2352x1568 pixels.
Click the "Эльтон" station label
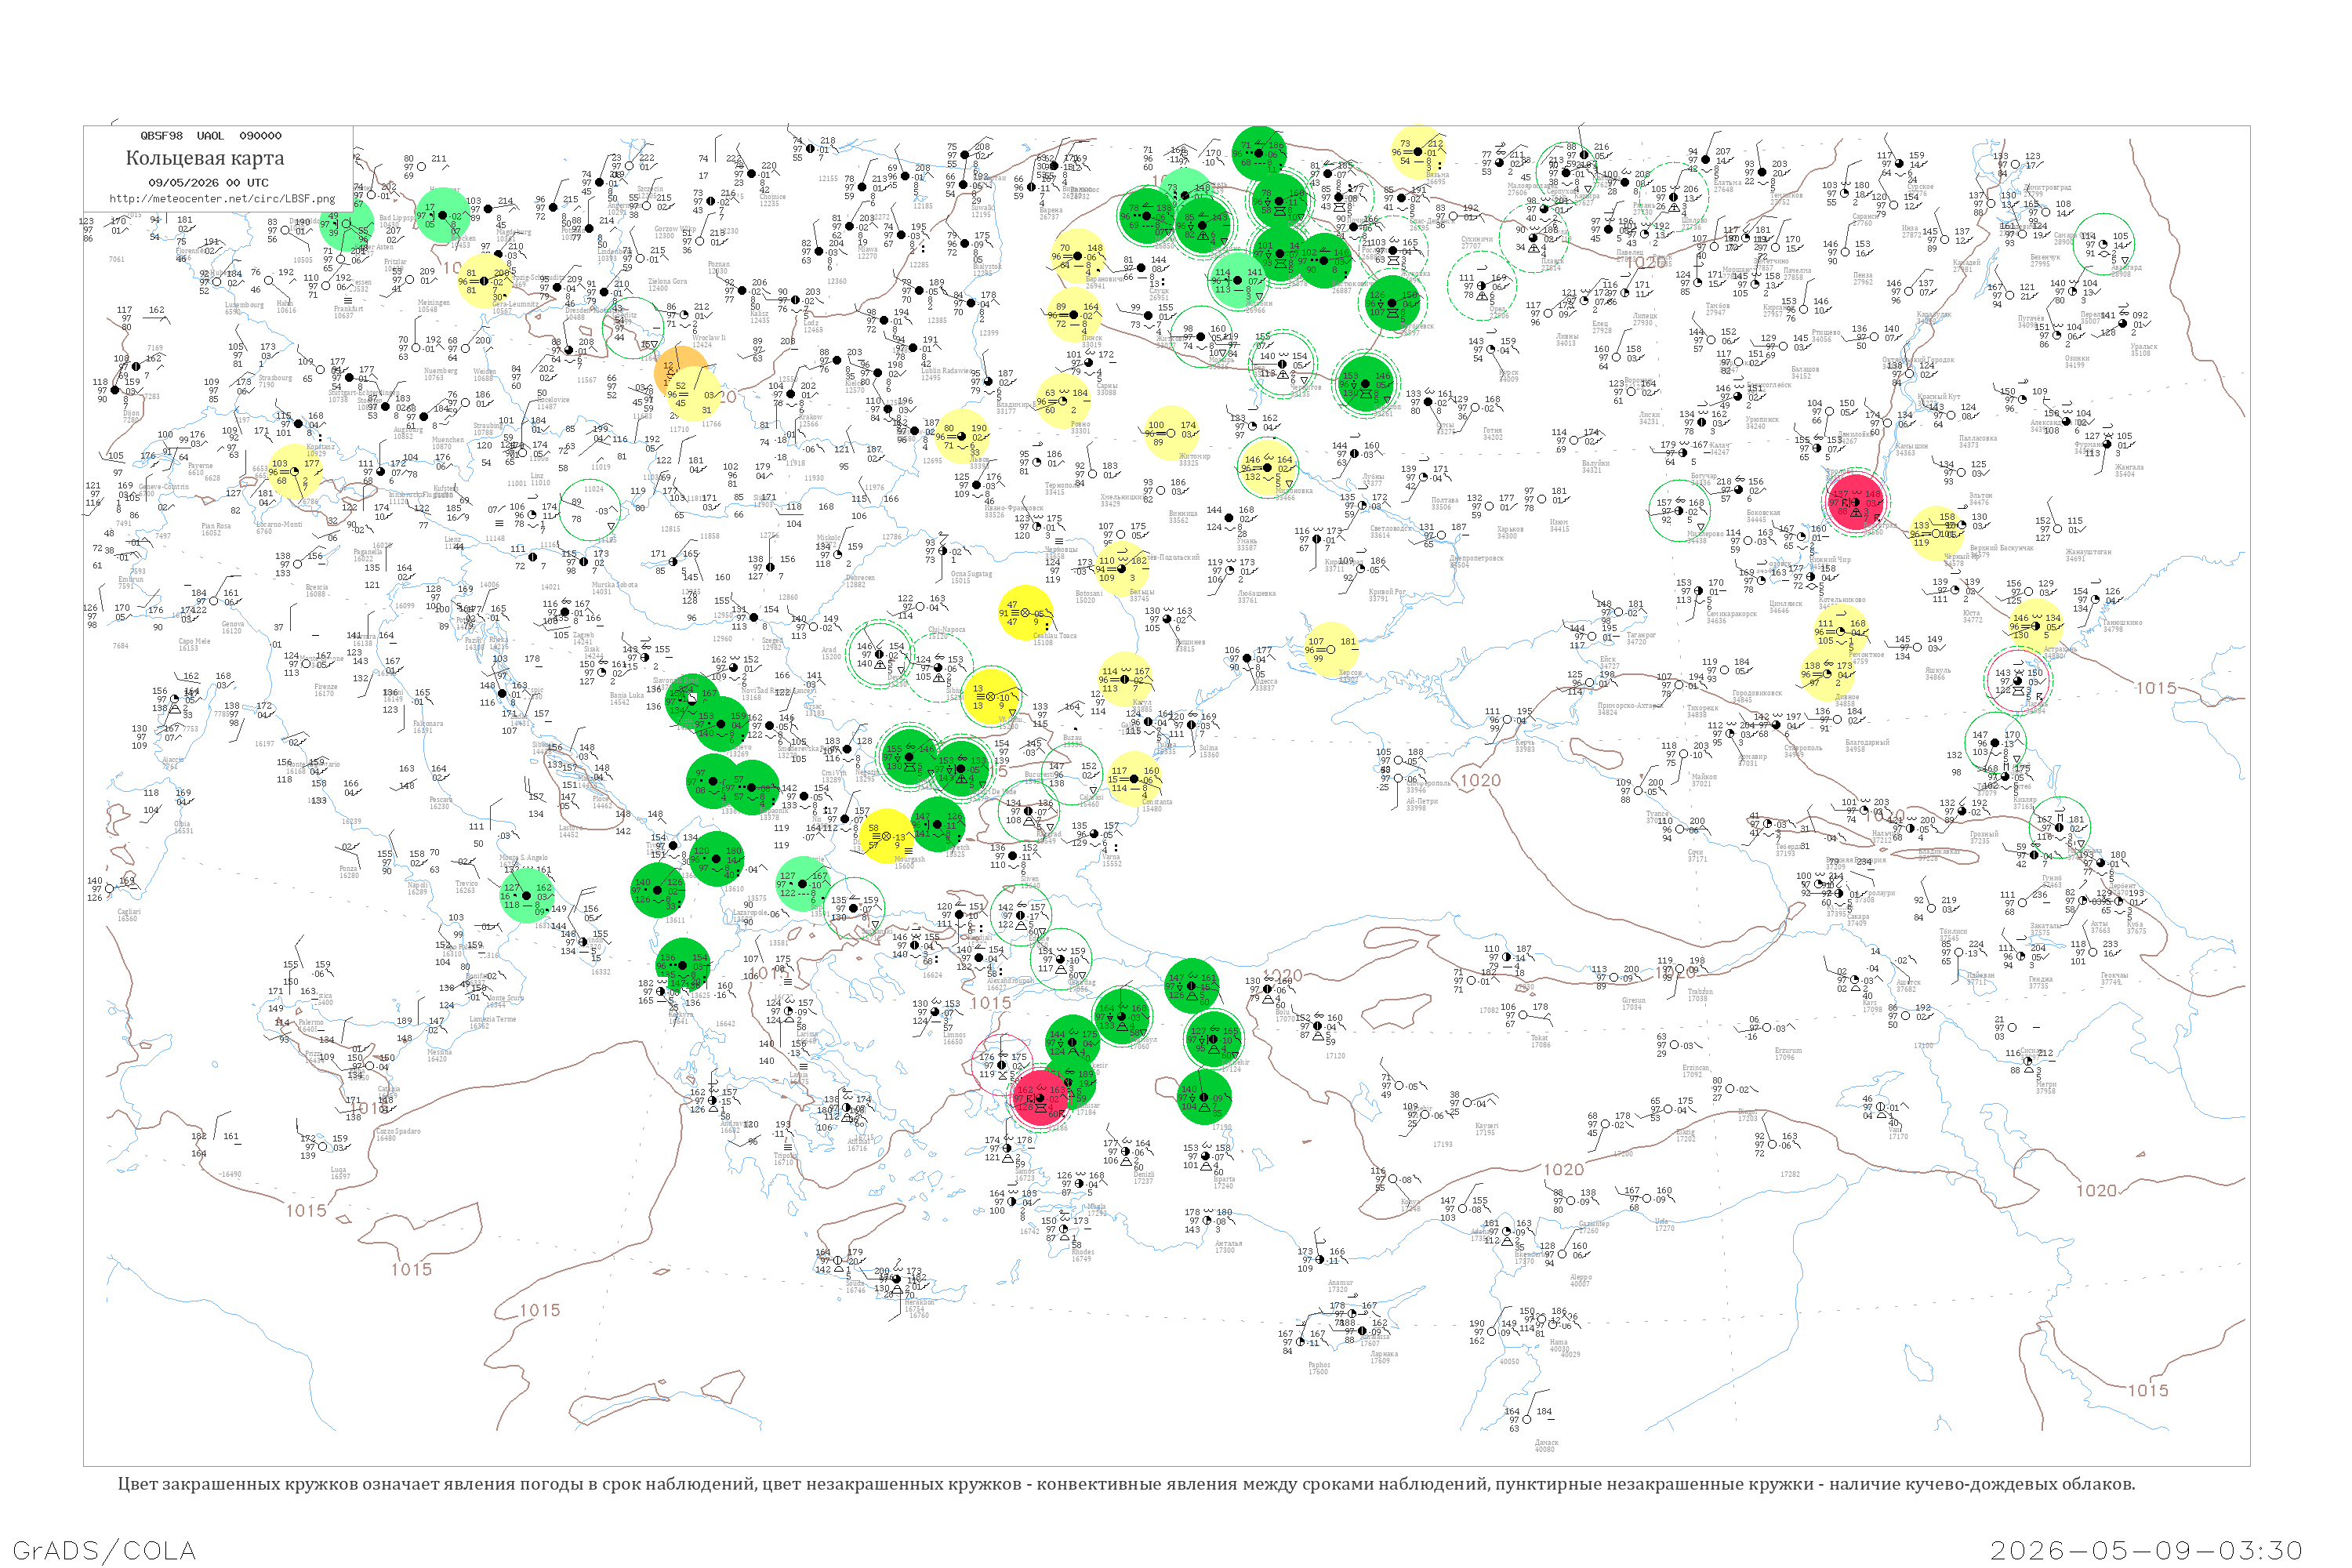coord(1980,495)
